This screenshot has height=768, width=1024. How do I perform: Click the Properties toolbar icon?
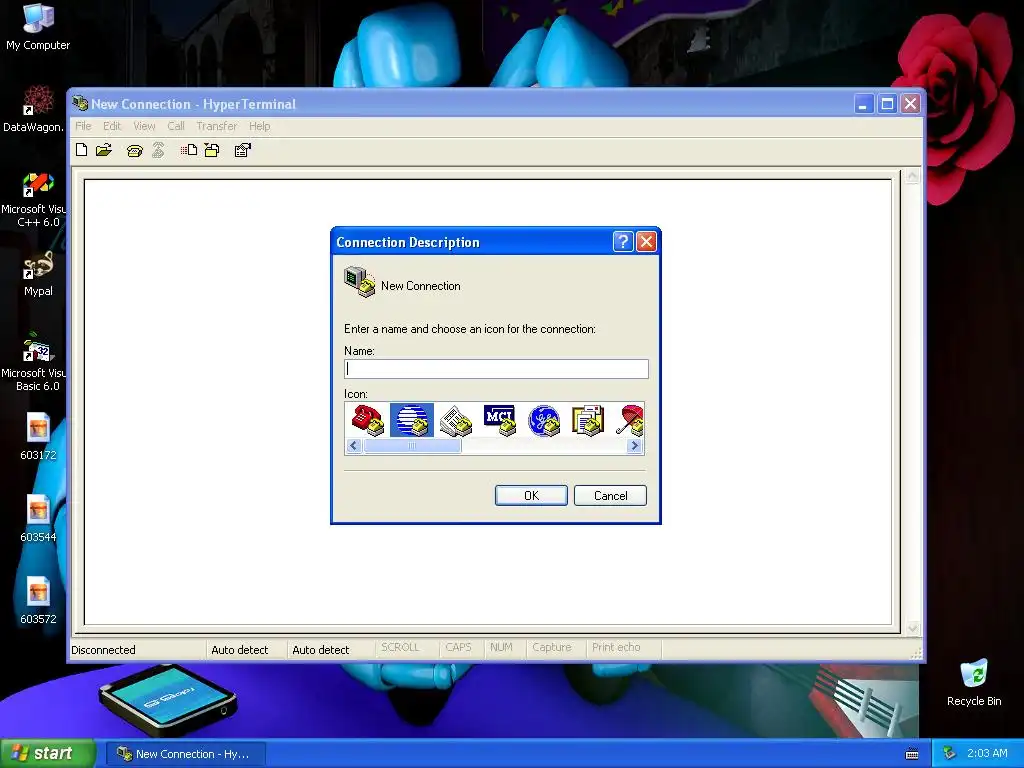click(x=242, y=150)
